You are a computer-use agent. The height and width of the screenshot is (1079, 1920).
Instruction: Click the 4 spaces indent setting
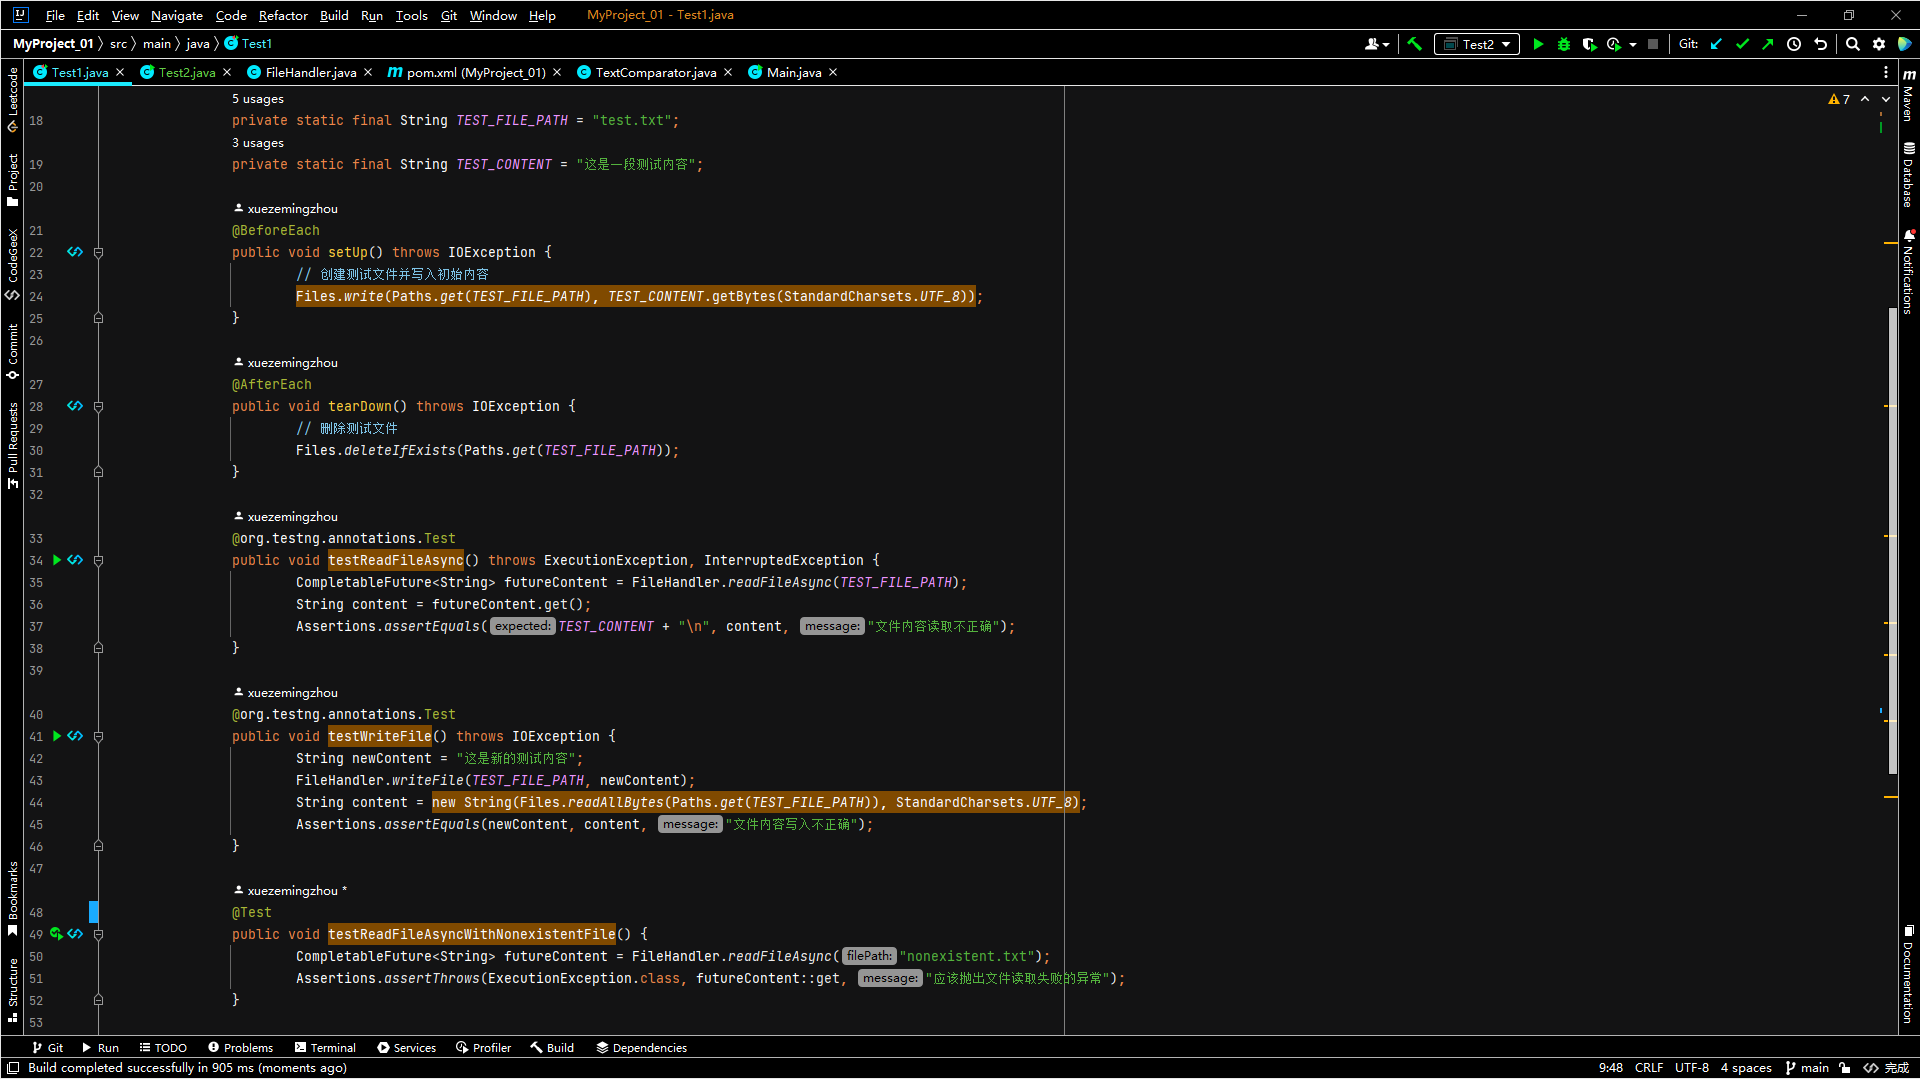(1746, 1068)
